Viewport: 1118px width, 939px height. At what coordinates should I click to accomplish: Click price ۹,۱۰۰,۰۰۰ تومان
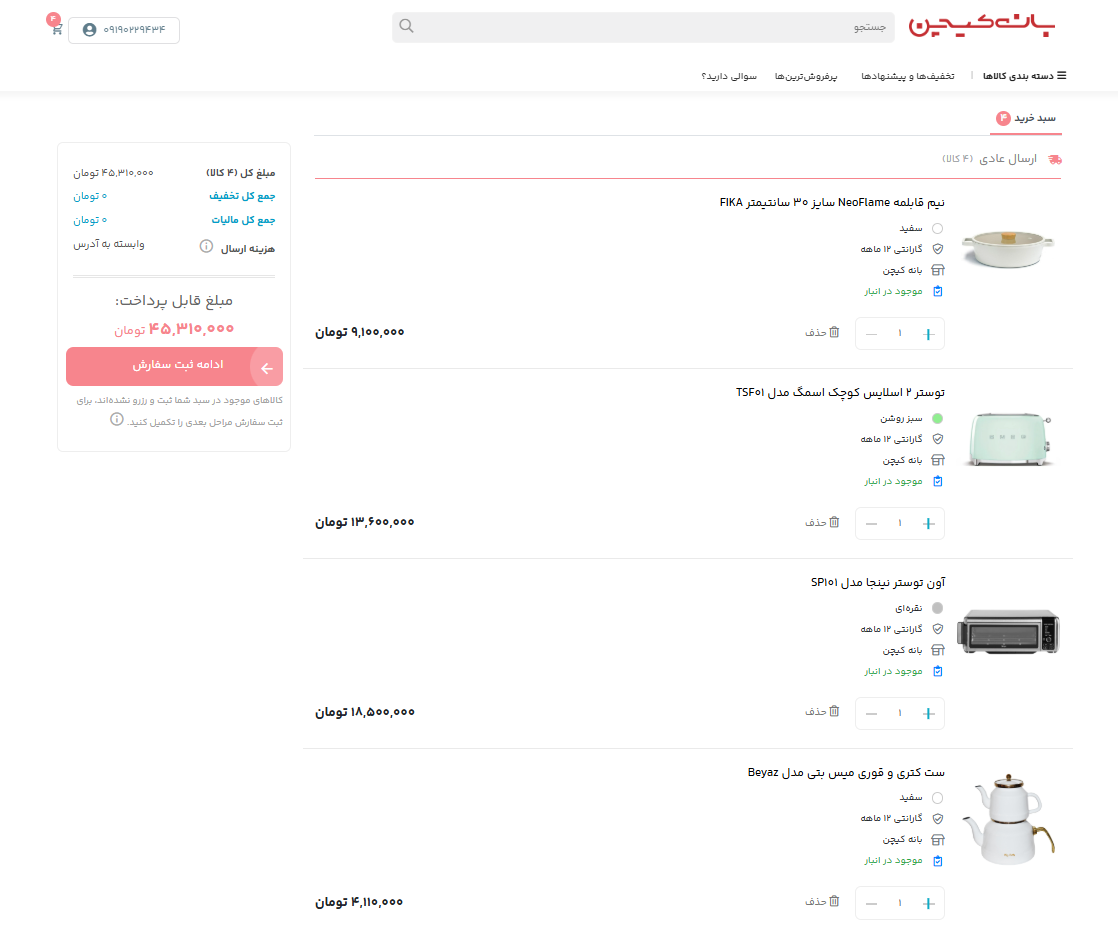pos(360,332)
